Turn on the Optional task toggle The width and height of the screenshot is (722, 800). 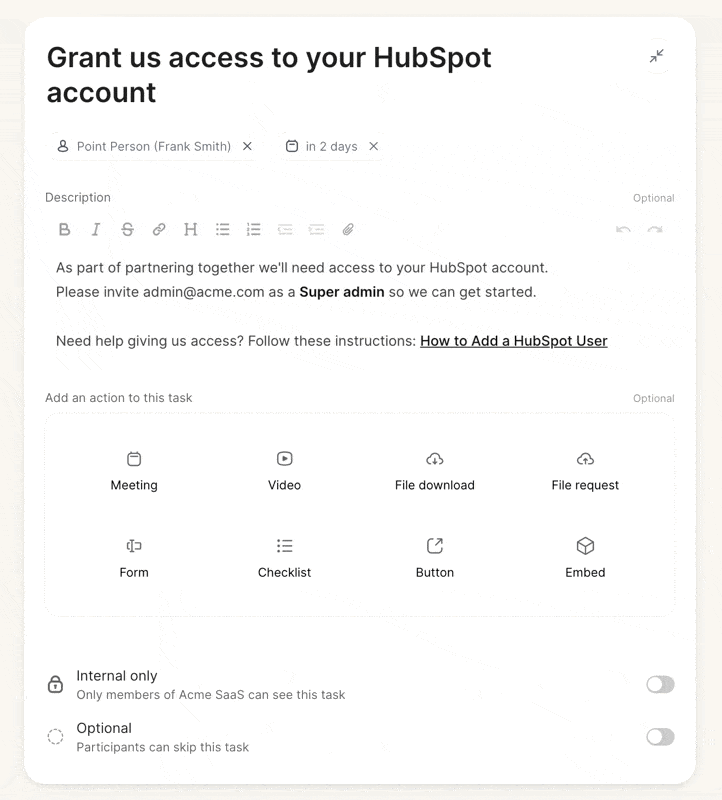pyautogui.click(x=660, y=737)
